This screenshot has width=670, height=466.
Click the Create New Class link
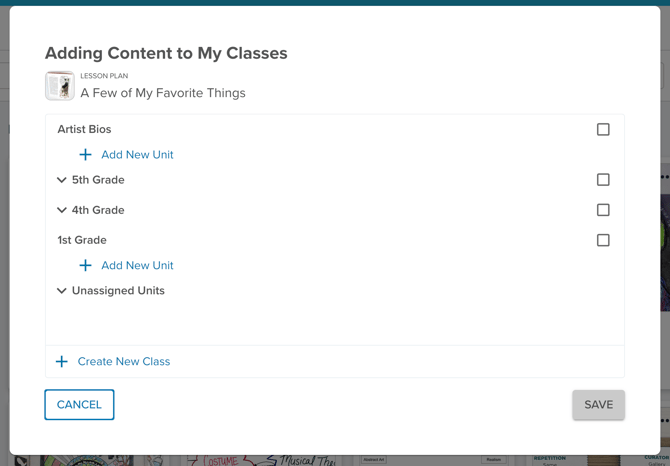[x=124, y=361]
